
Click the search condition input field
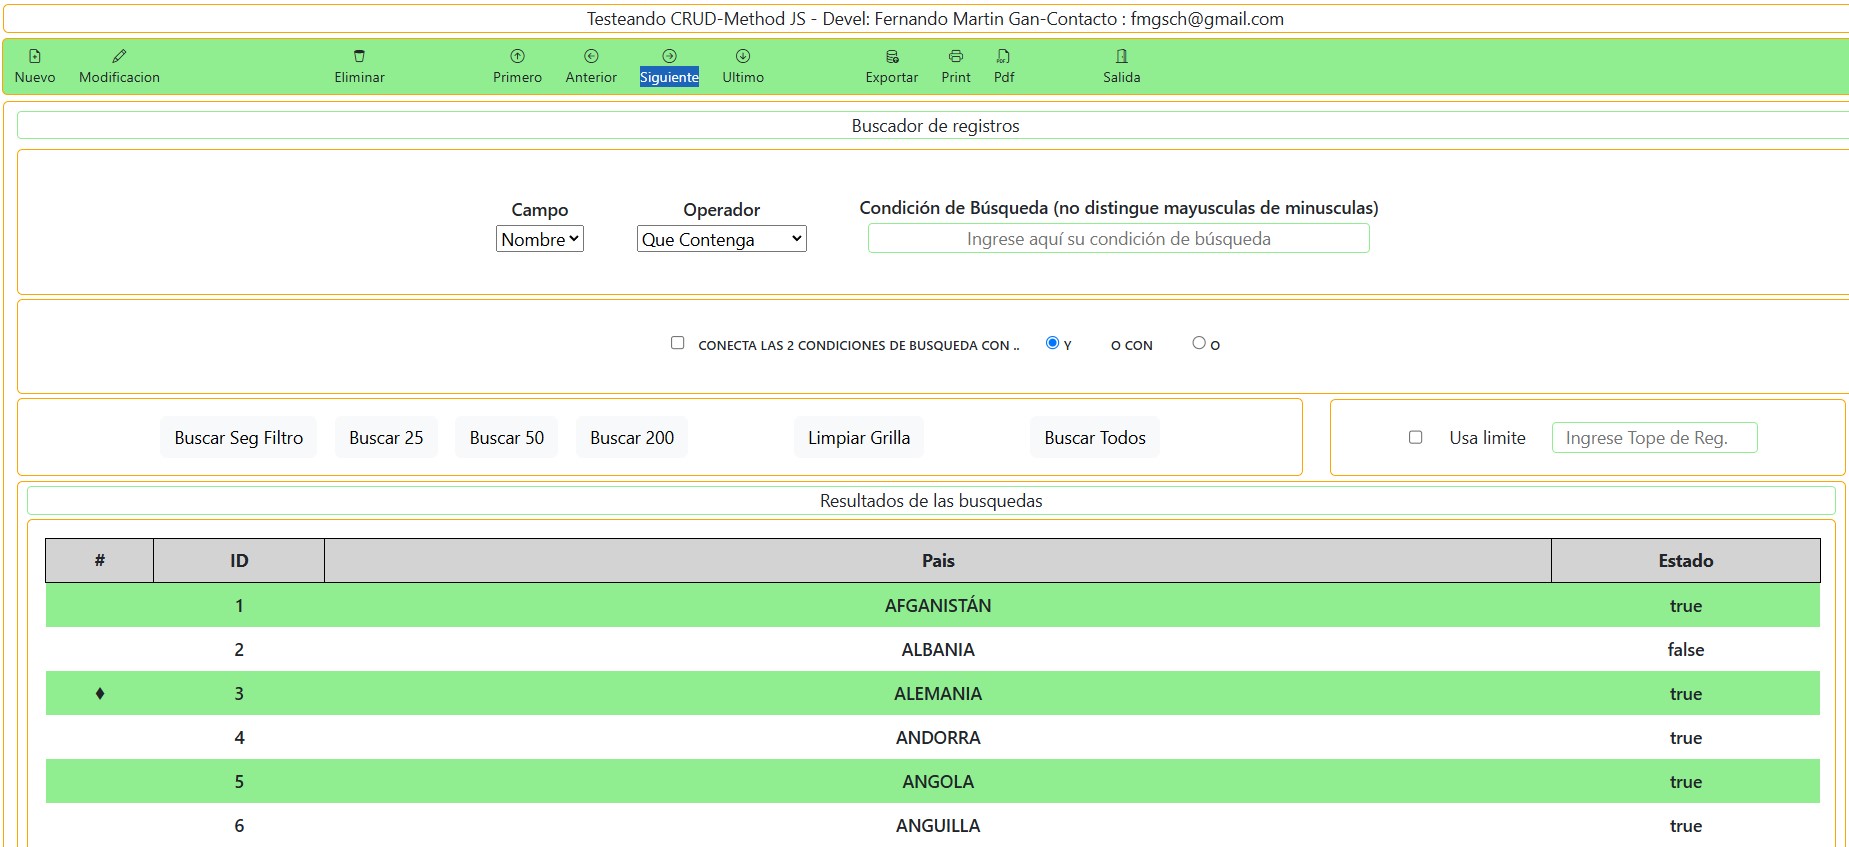1118,239
